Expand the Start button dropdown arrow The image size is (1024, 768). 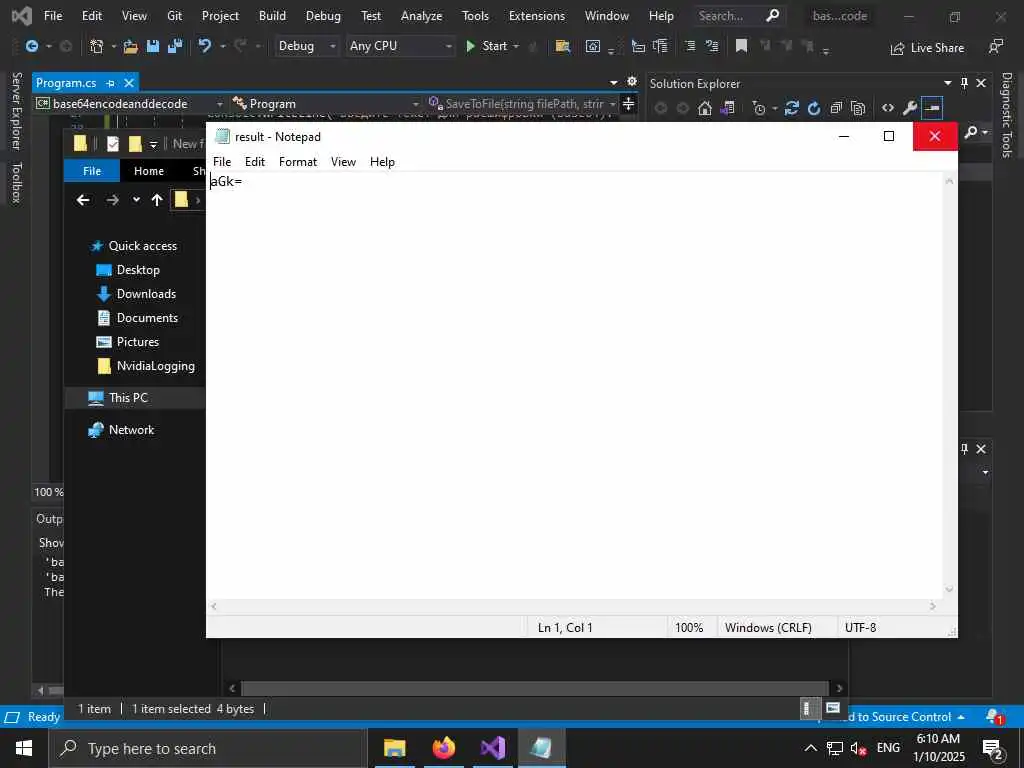[x=516, y=46]
